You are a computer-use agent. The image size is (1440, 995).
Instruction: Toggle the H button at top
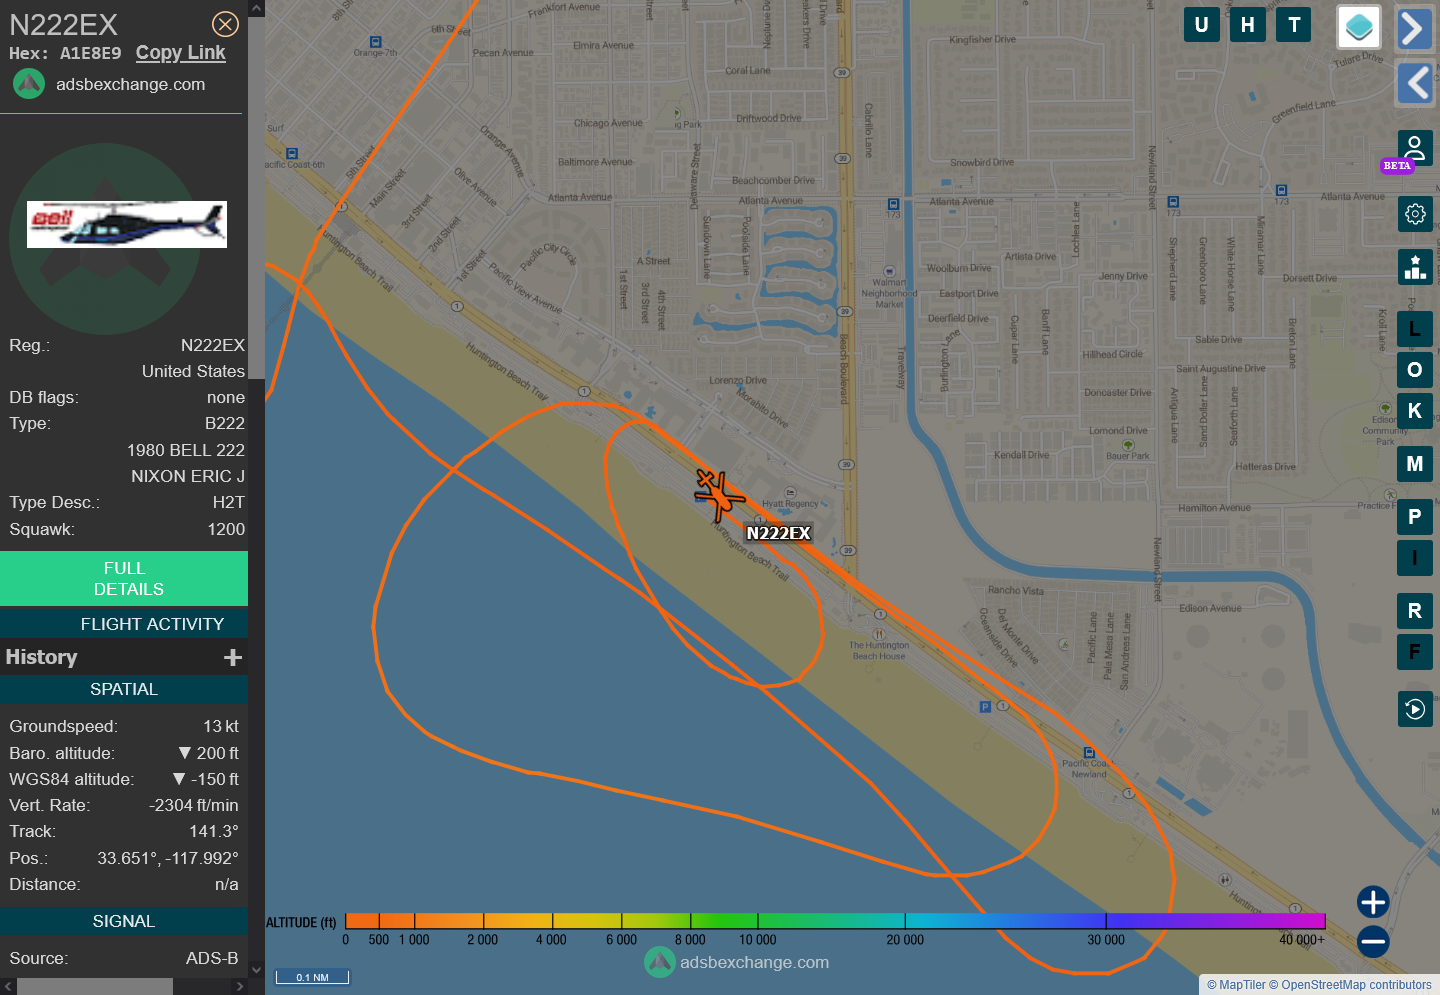pyautogui.click(x=1247, y=25)
